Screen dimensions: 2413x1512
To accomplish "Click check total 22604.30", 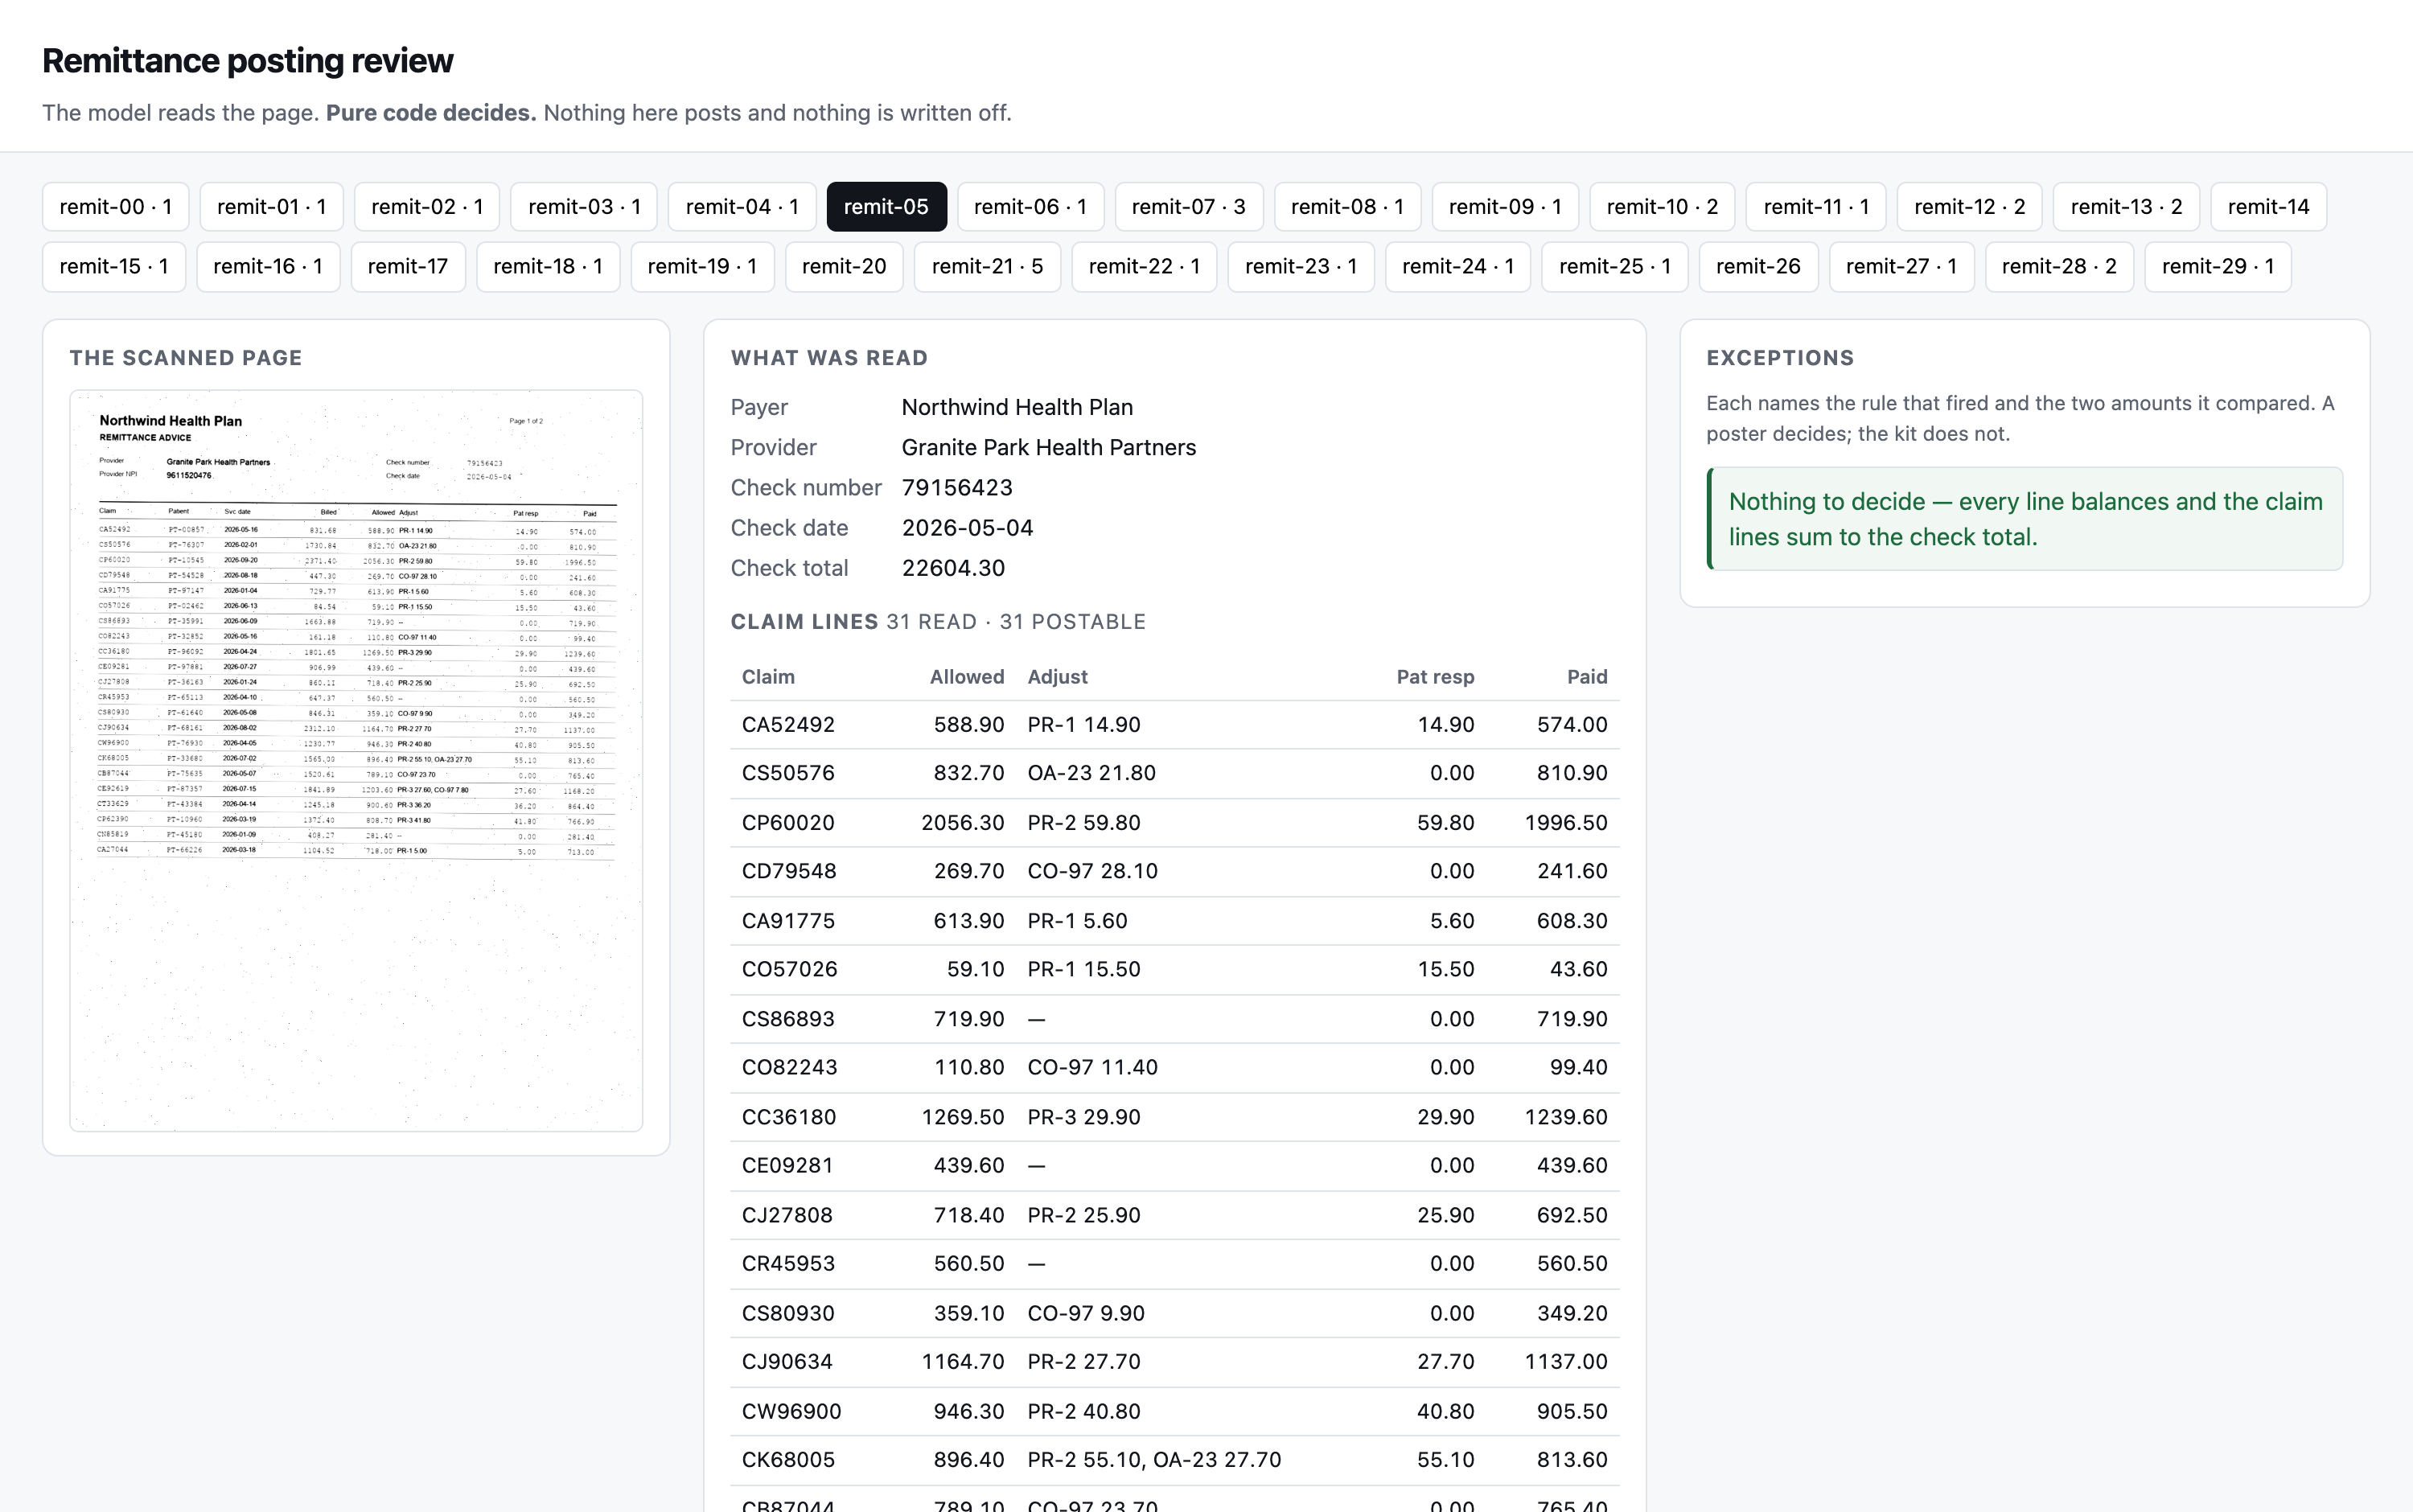I will pos(953,568).
